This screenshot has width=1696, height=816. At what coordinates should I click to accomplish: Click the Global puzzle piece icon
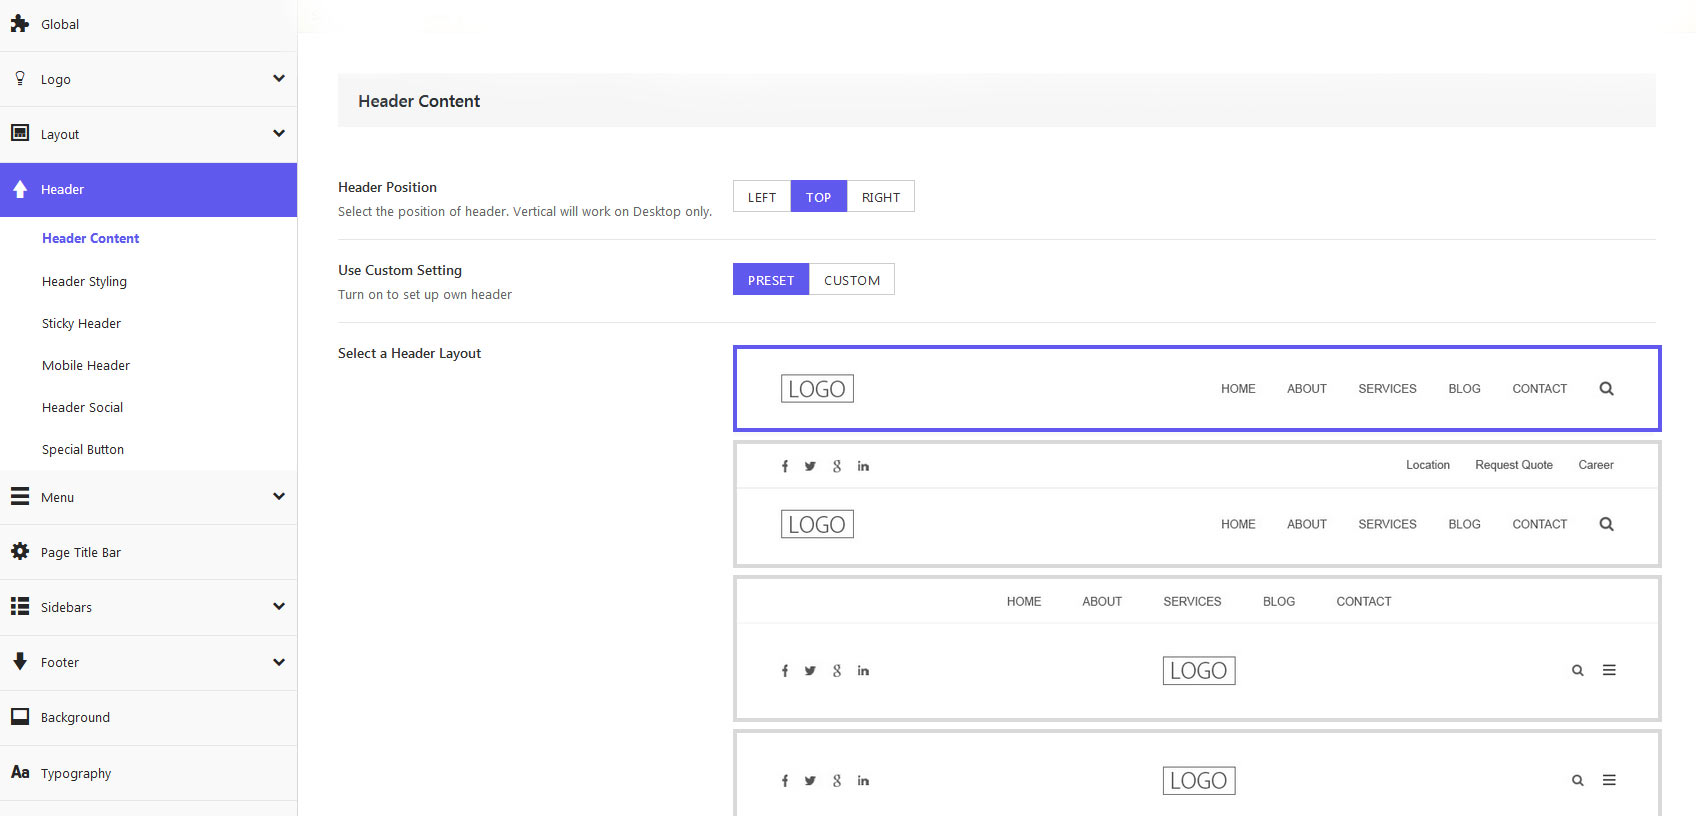[x=20, y=24]
